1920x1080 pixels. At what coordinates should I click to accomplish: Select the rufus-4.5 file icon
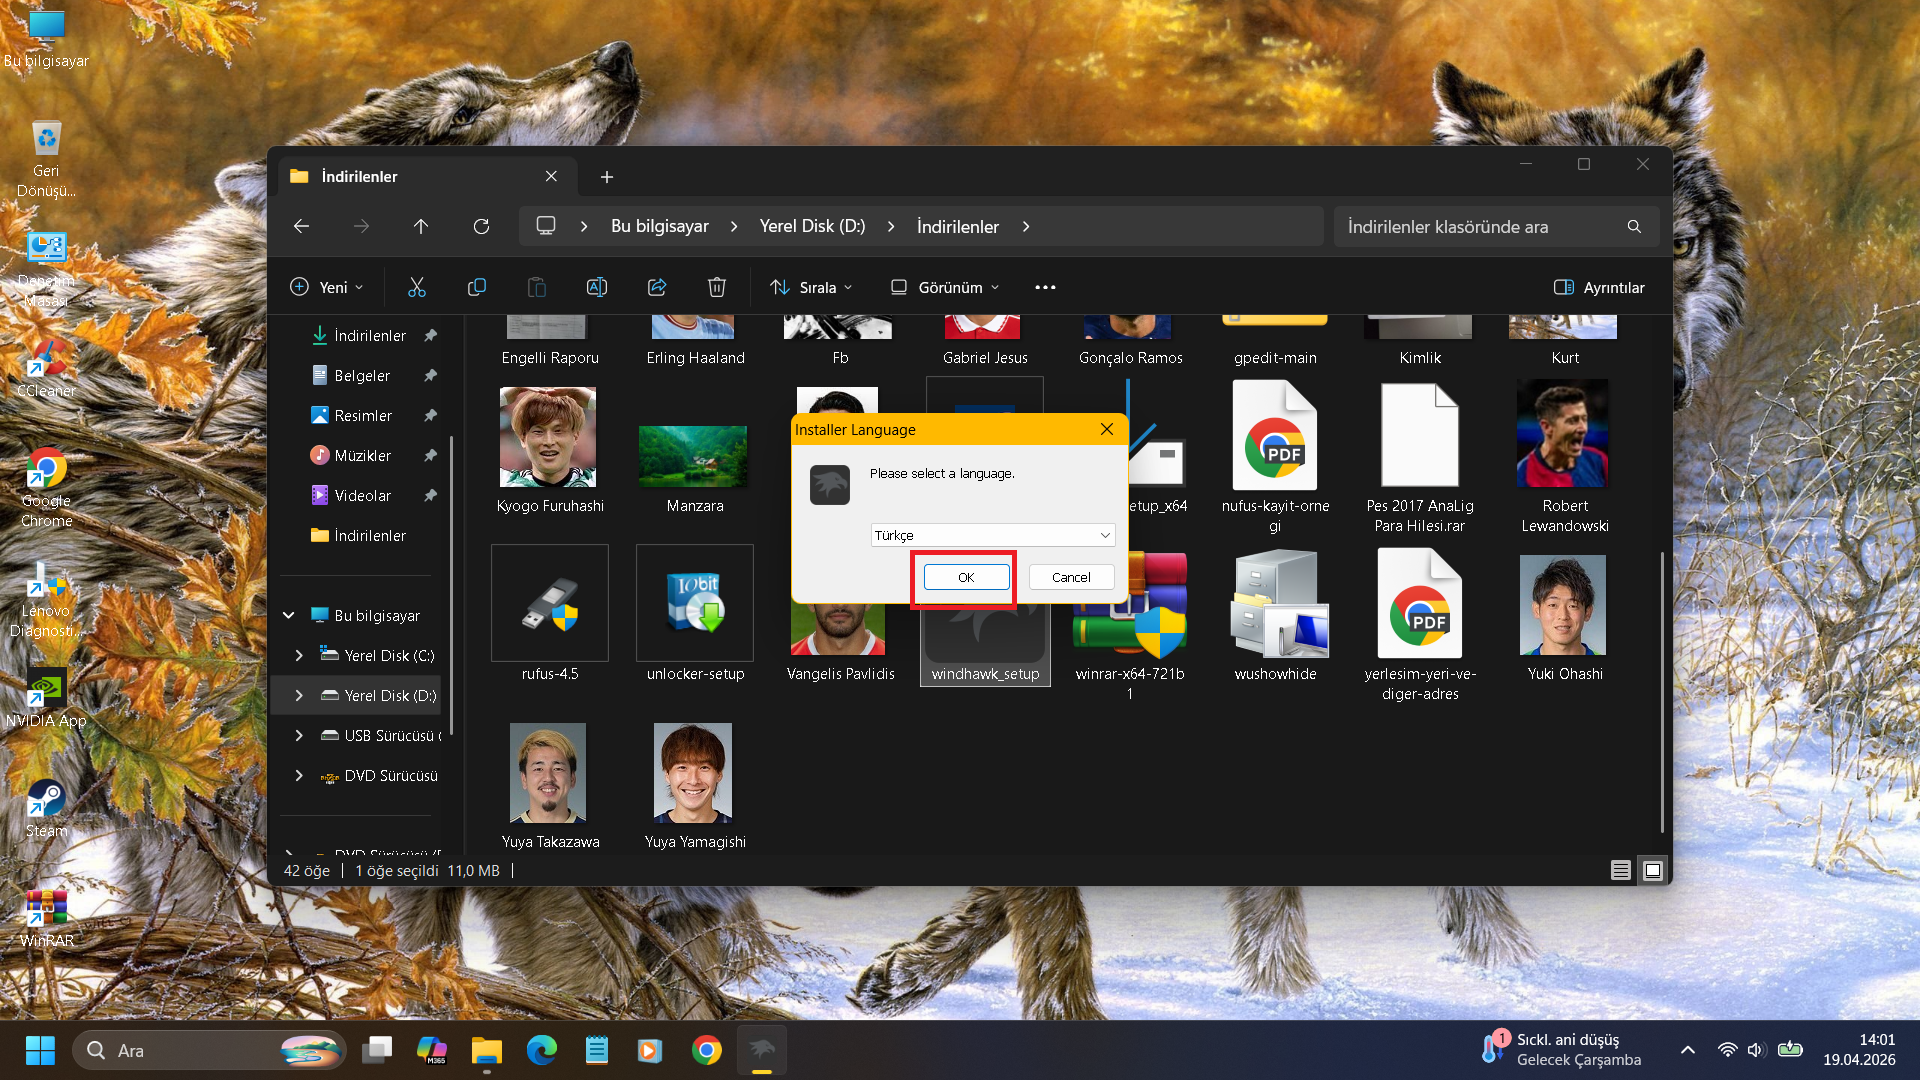tap(550, 603)
